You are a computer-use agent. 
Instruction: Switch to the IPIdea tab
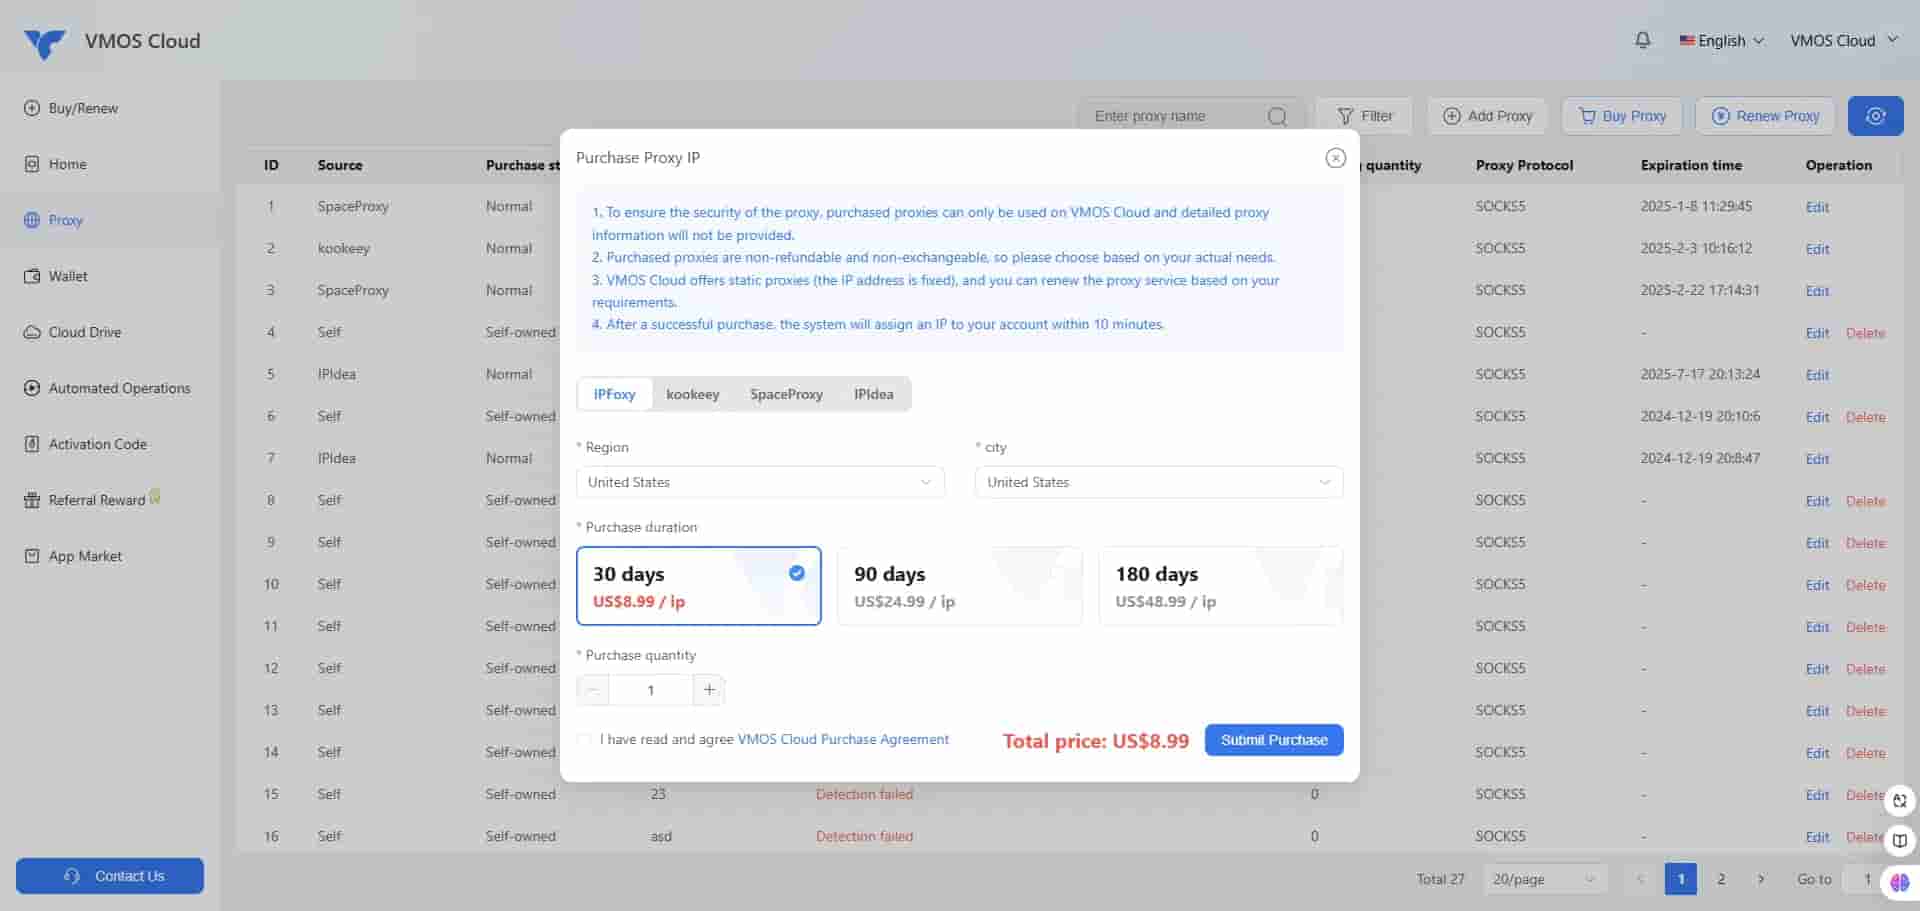[873, 394]
